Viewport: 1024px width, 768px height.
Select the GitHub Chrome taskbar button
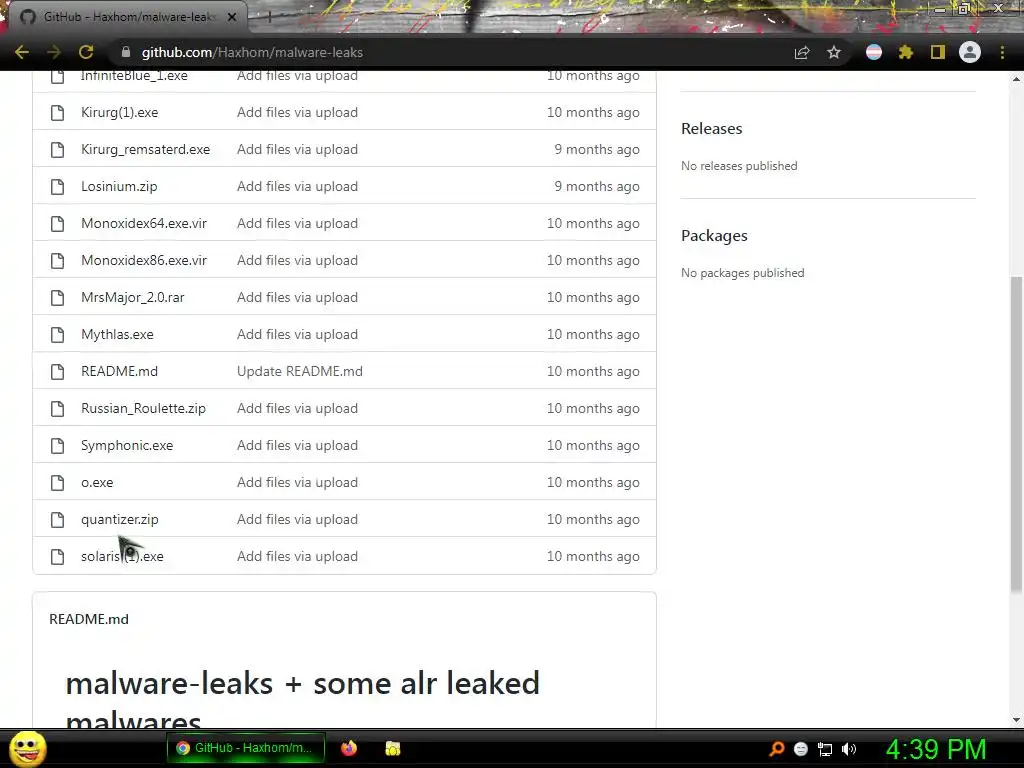(x=246, y=748)
